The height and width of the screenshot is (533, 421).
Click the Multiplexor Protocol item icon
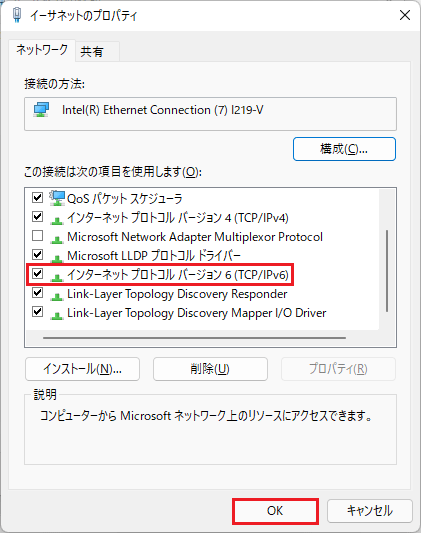pyautogui.click(x=57, y=239)
